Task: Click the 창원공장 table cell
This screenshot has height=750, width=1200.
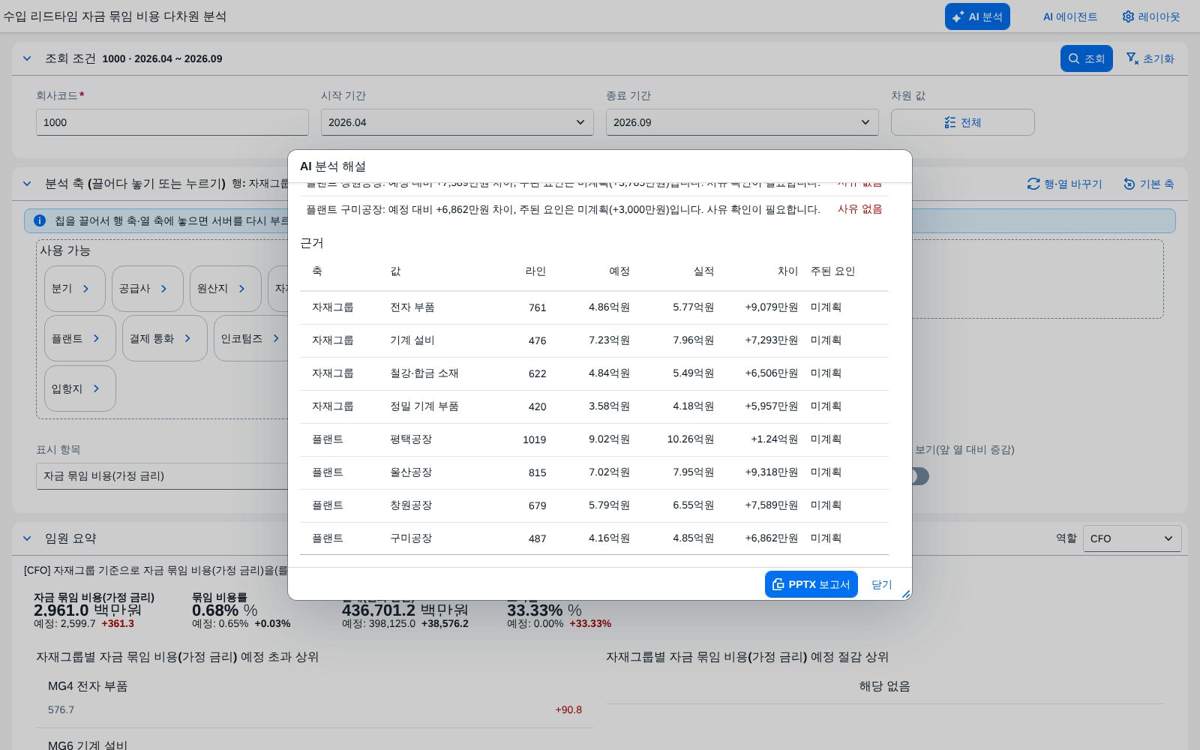Action: click(x=411, y=505)
